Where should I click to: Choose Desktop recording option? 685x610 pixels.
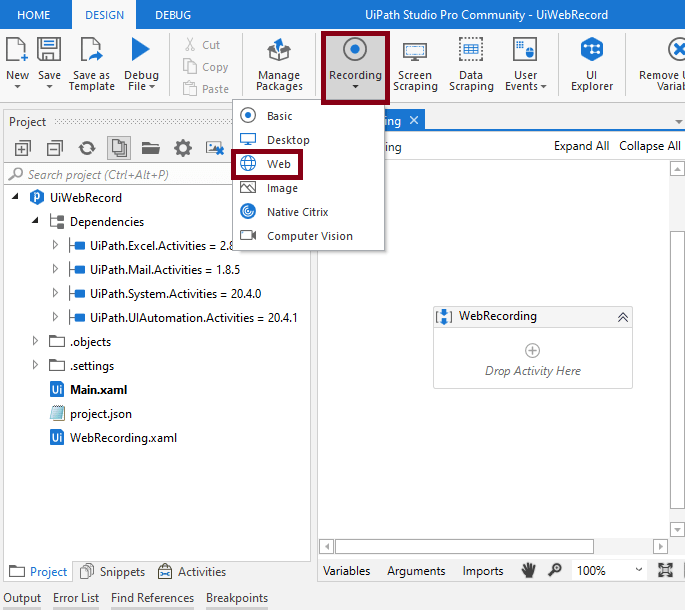click(x=308, y=140)
